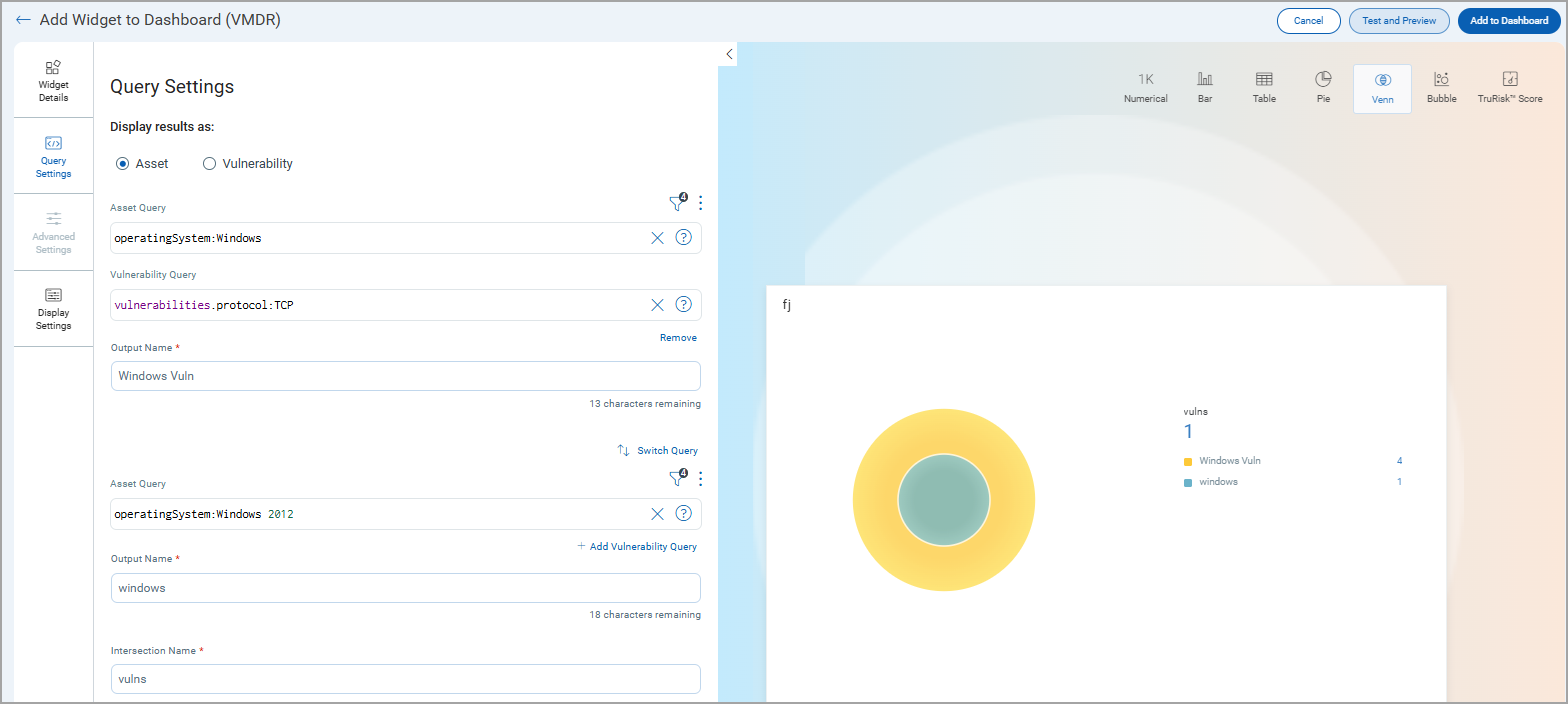The width and height of the screenshot is (1568, 704).
Task: Open filter icon for operatingSystem:Windows asset query
Action: [x=677, y=203]
